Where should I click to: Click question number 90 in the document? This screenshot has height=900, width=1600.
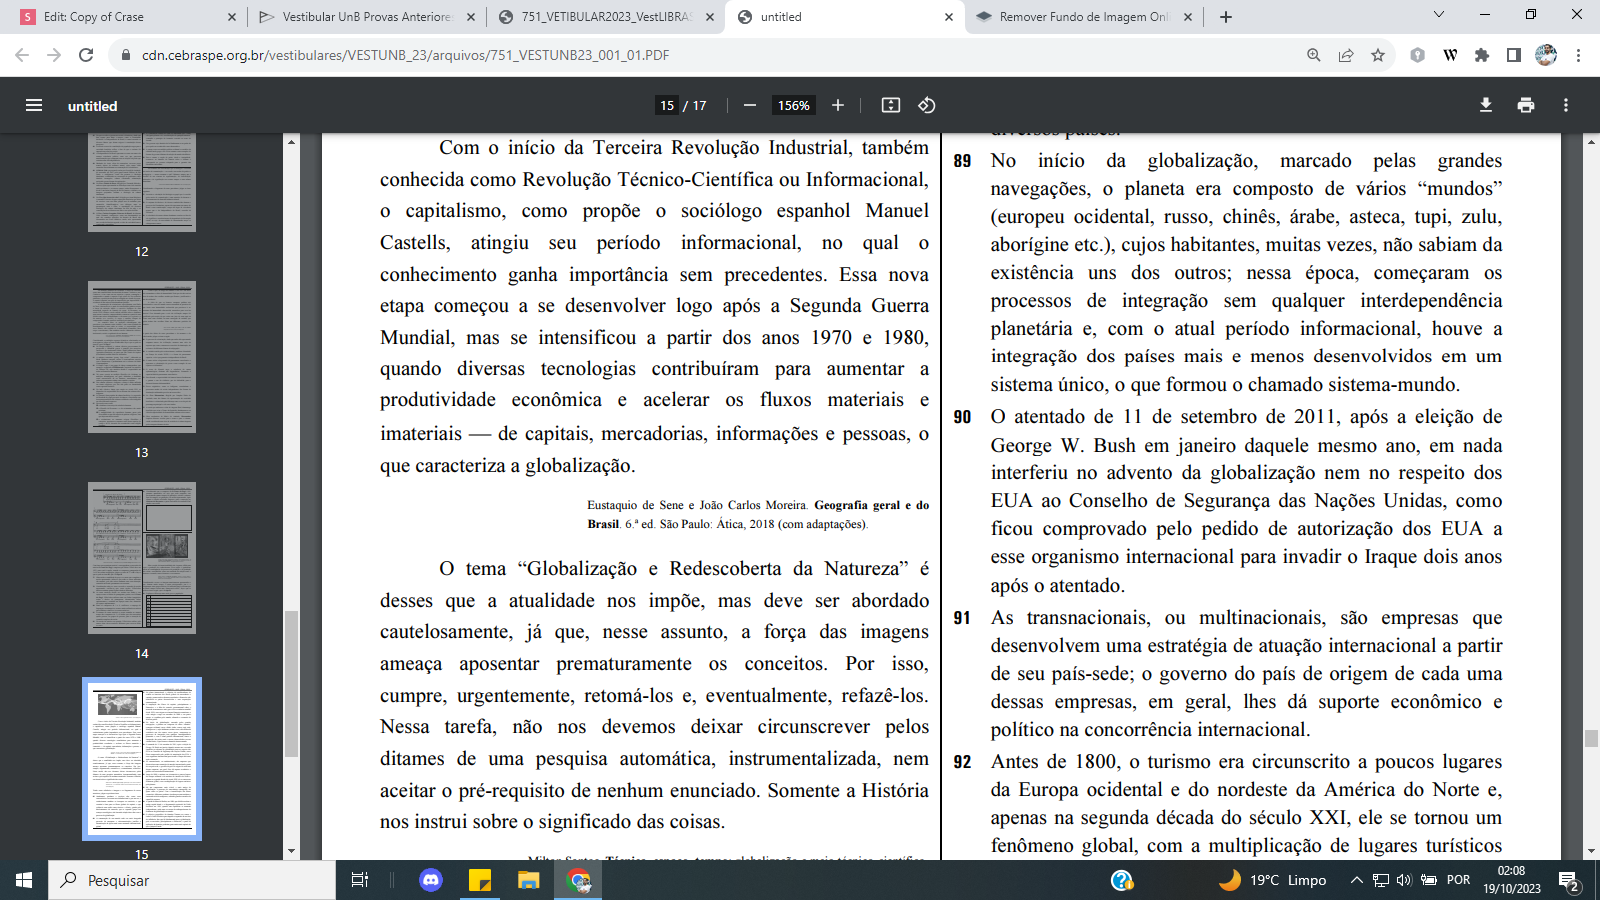962,417
